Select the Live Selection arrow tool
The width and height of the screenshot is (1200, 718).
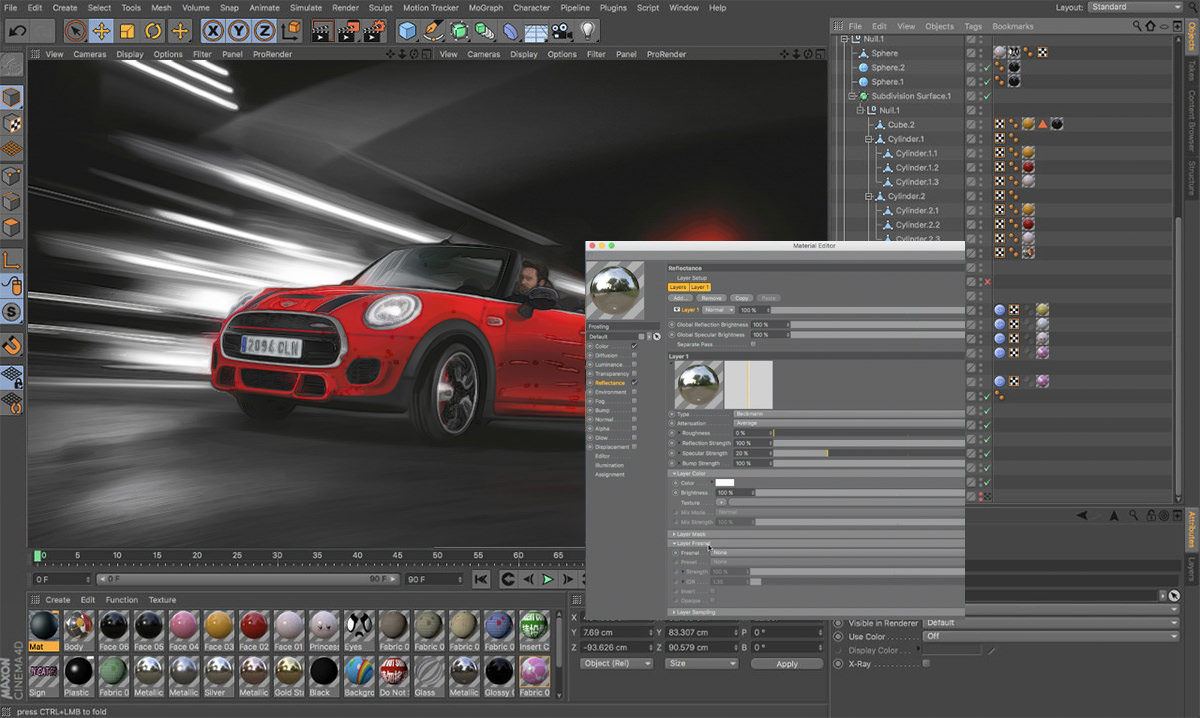tap(76, 31)
